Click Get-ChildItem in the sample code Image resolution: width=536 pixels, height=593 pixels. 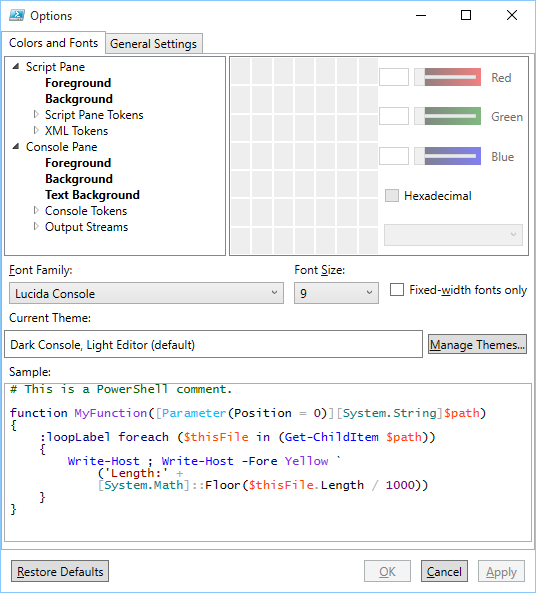[331, 437]
